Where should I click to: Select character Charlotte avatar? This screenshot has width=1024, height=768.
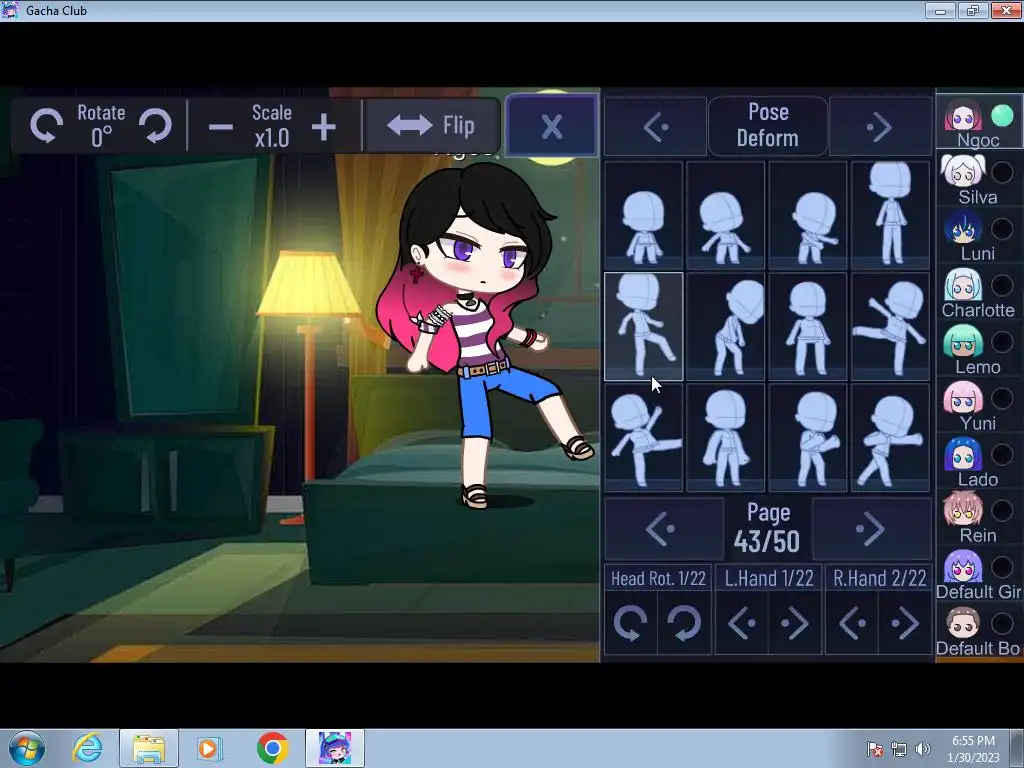(963, 285)
